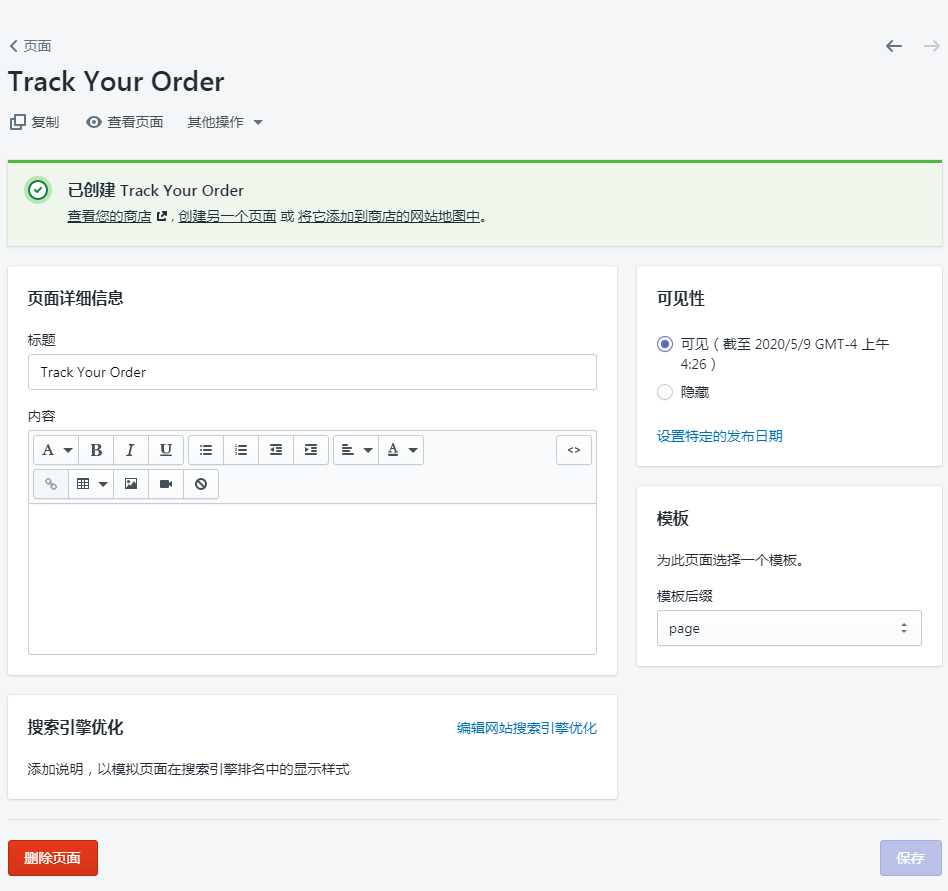This screenshot has width=948, height=891.
Task: Switch to HTML code view
Action: [573, 450]
